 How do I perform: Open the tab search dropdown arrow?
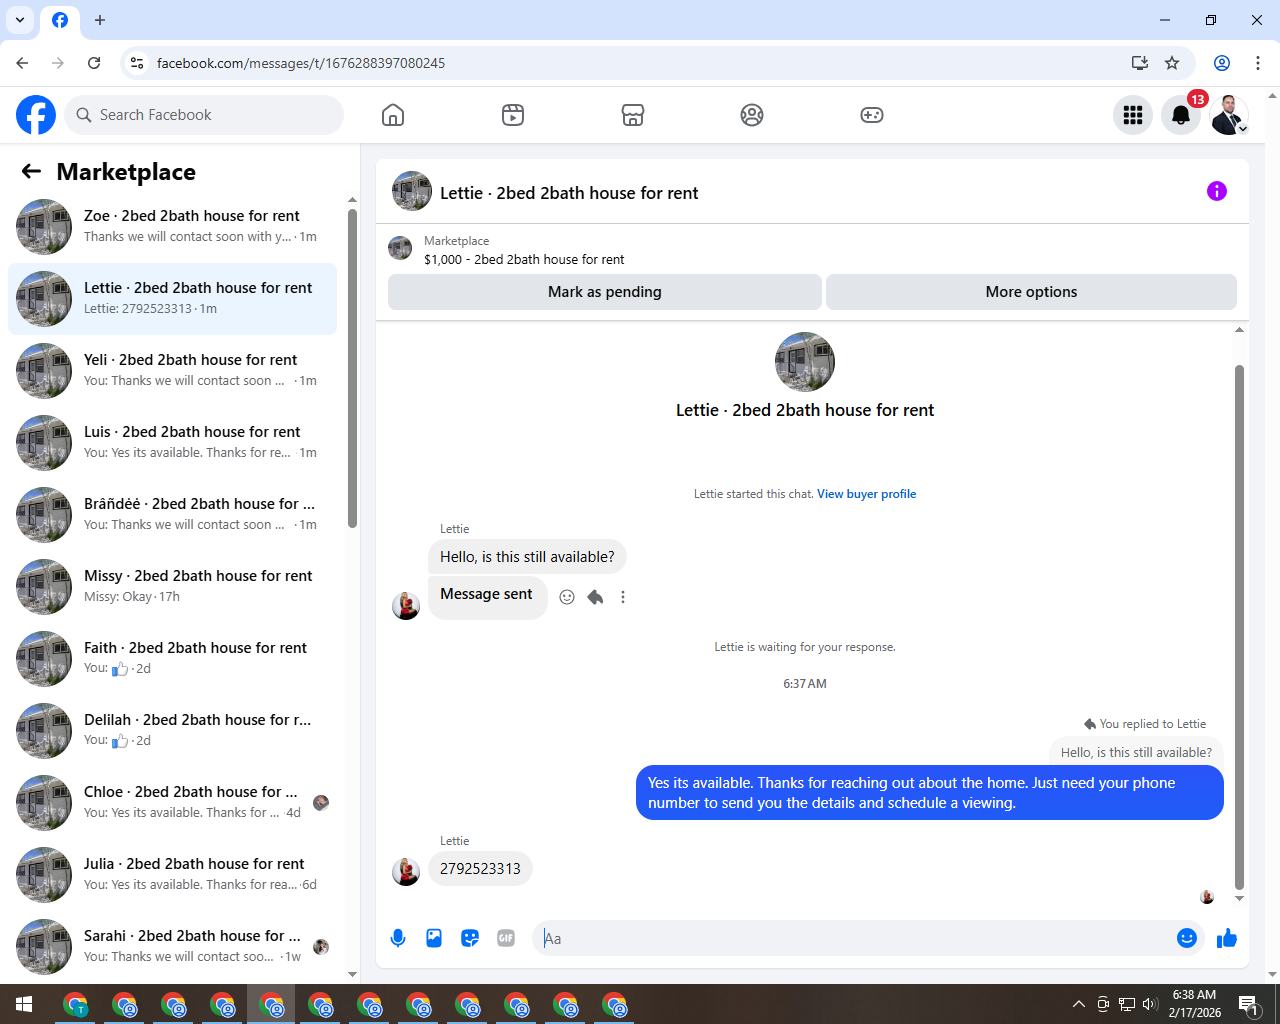pos(20,20)
